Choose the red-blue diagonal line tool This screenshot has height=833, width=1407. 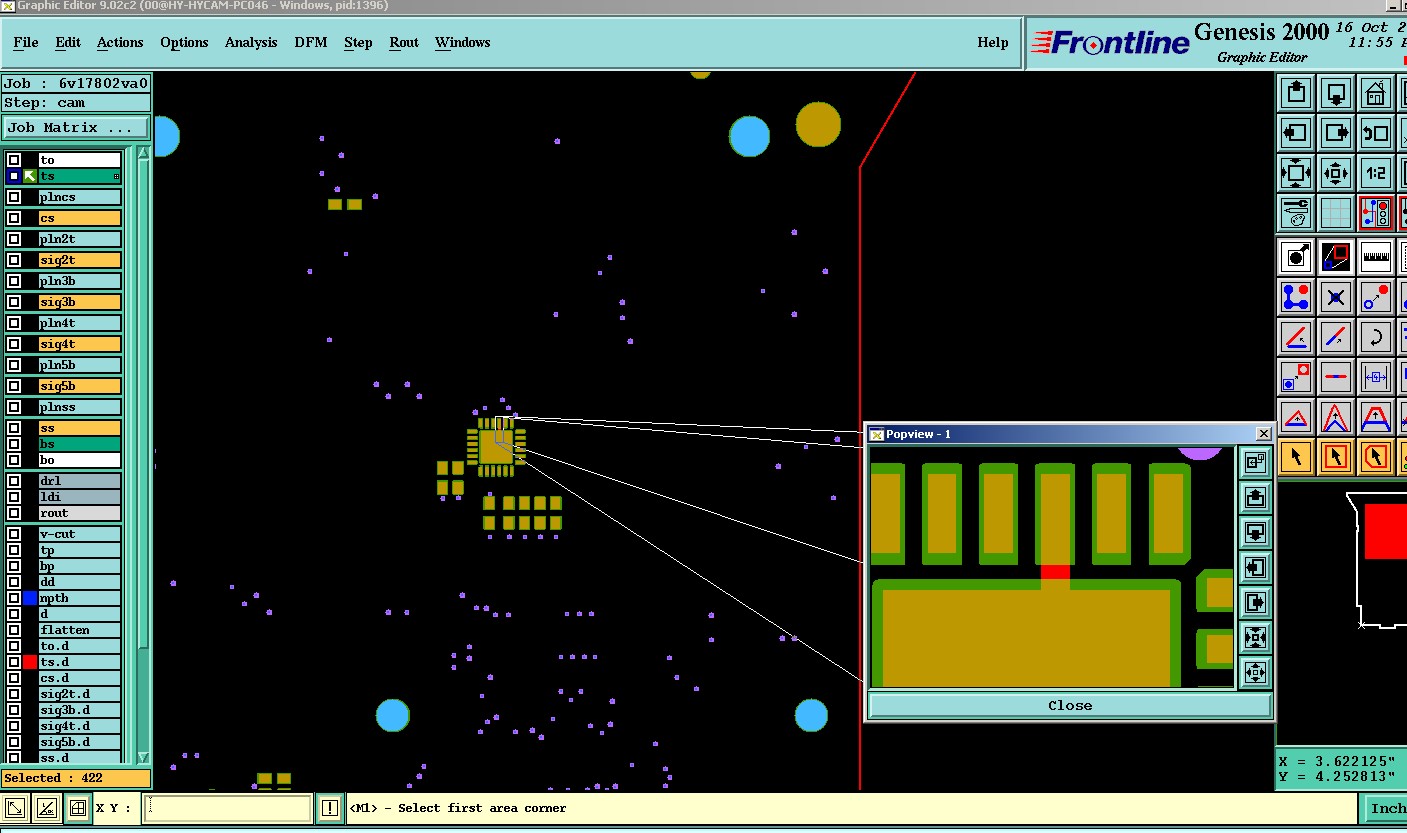click(1336, 337)
